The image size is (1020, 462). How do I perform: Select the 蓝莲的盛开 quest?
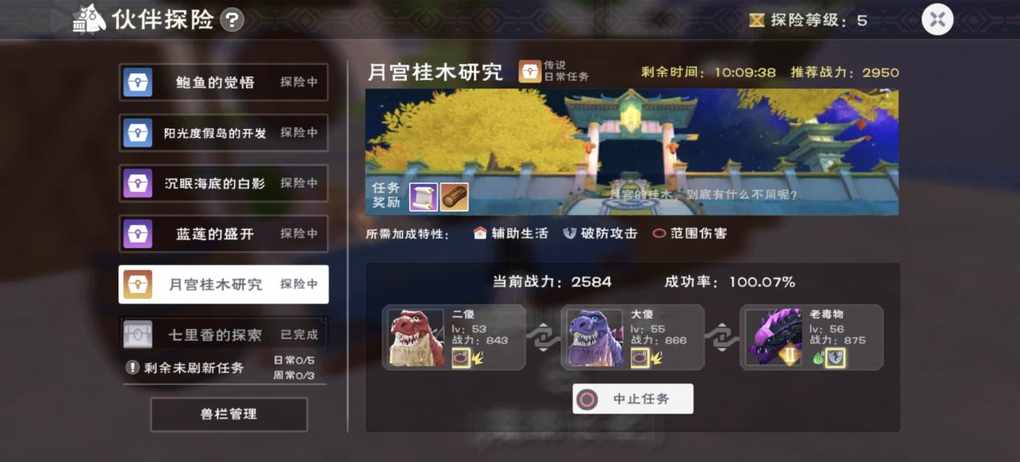pyautogui.click(x=223, y=233)
